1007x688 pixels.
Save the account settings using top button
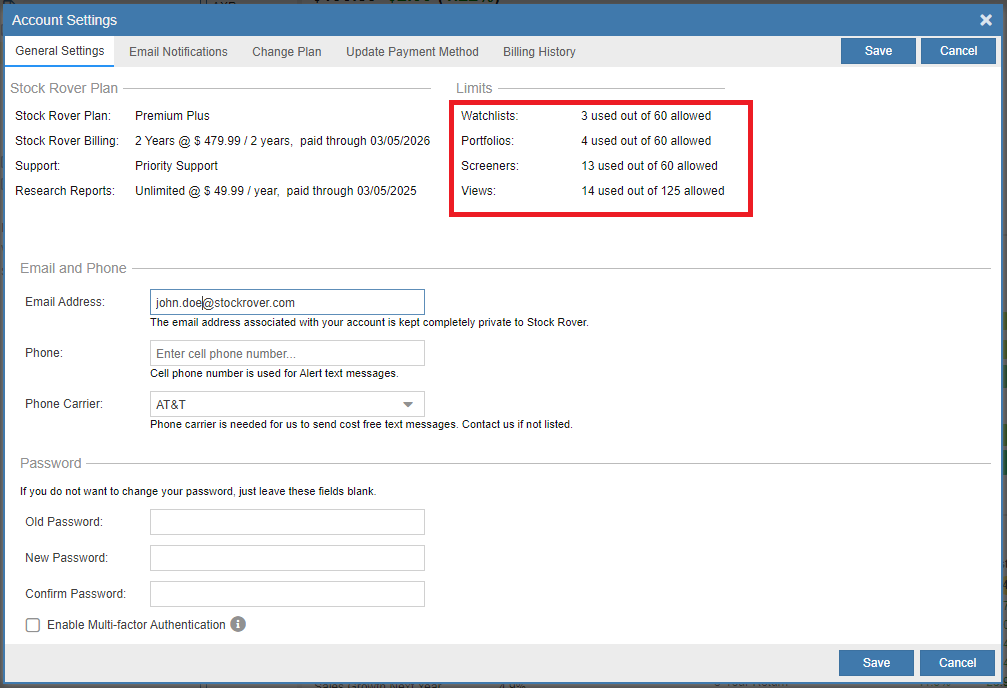877,50
